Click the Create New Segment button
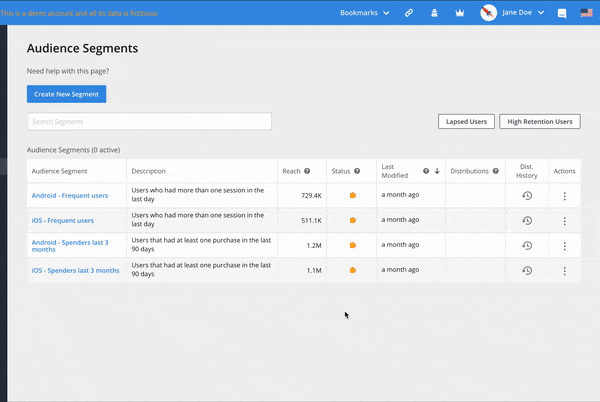 pyautogui.click(x=67, y=94)
